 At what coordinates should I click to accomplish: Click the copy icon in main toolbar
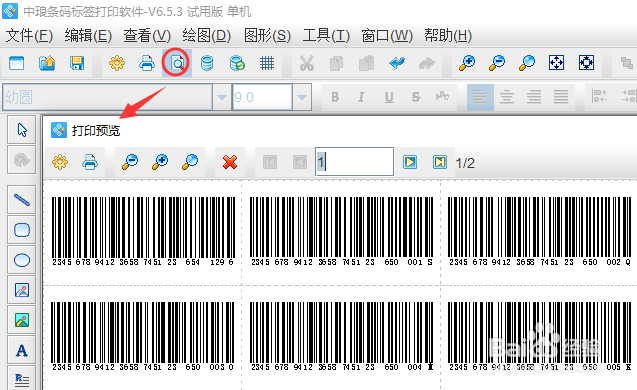tap(336, 63)
